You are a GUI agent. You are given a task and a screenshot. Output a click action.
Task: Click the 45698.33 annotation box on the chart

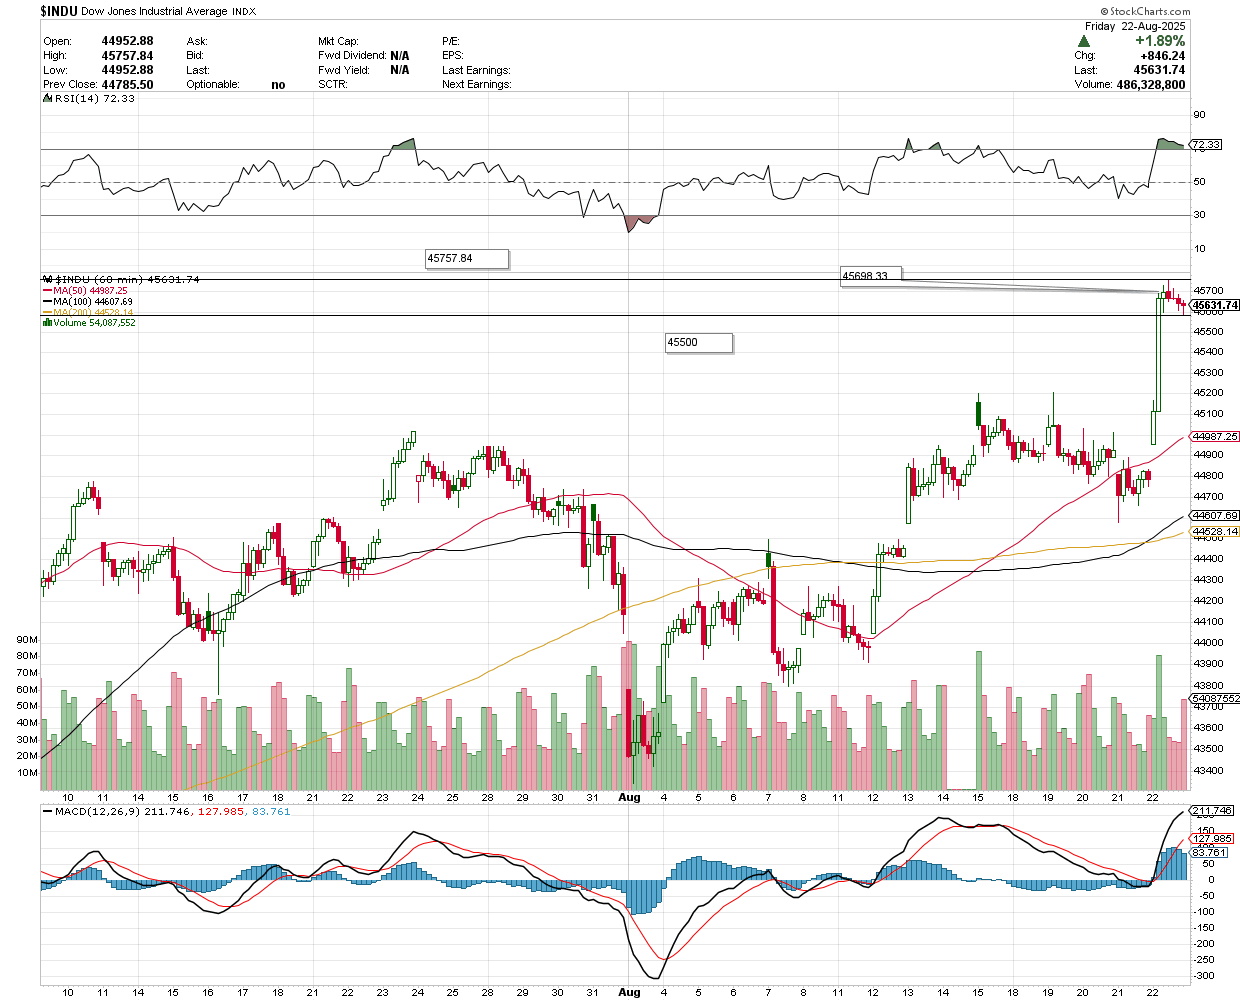pos(872,277)
